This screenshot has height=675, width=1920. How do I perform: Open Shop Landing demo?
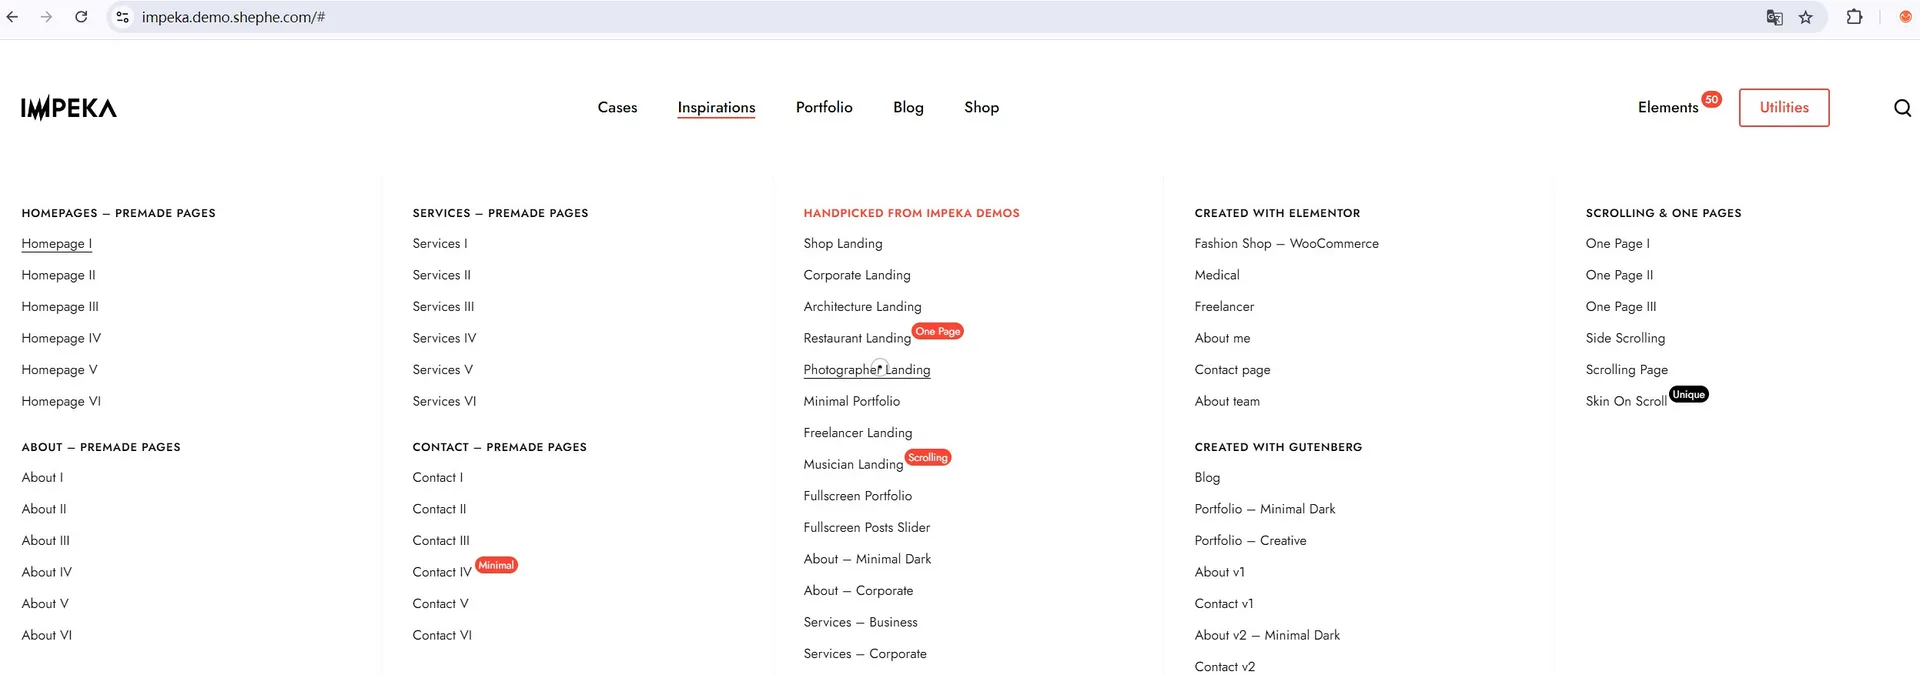coord(843,244)
